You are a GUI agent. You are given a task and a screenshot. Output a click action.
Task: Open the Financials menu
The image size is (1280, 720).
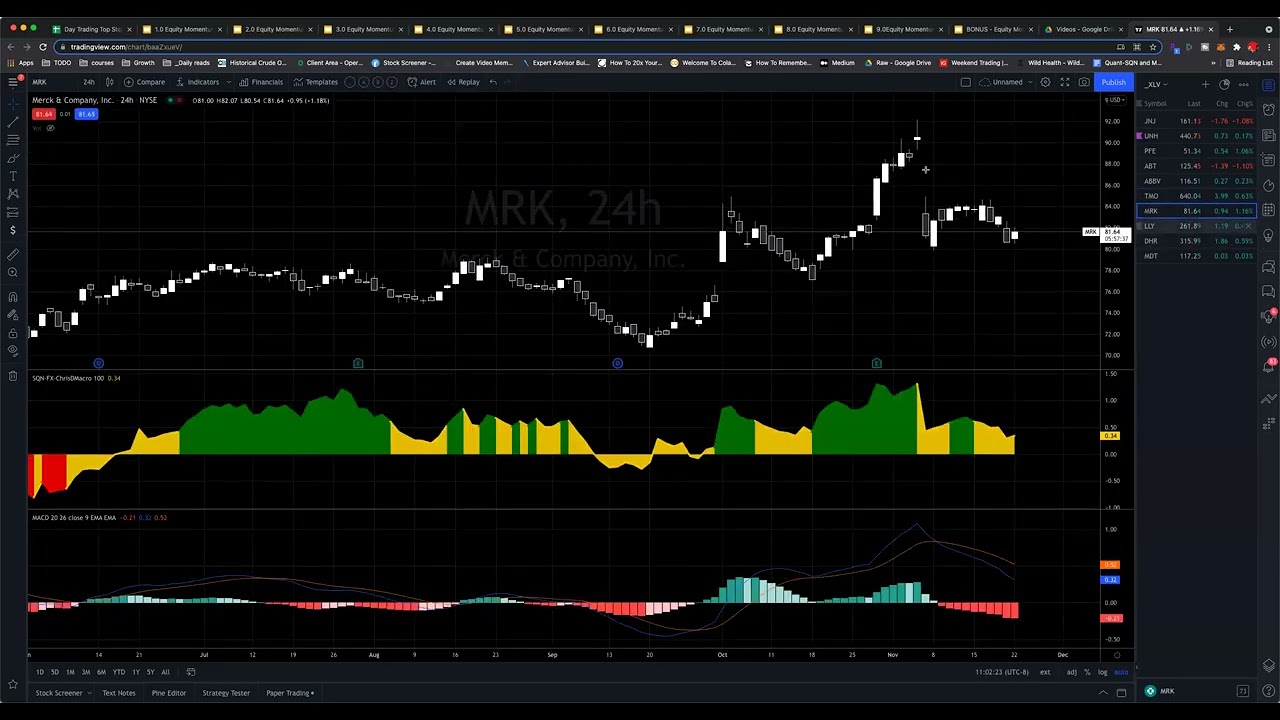click(260, 82)
